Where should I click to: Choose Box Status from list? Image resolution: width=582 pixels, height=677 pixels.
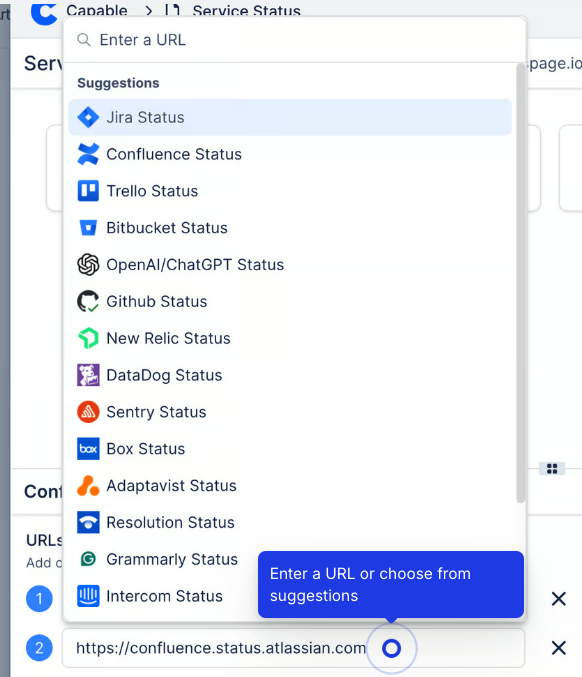point(290,449)
